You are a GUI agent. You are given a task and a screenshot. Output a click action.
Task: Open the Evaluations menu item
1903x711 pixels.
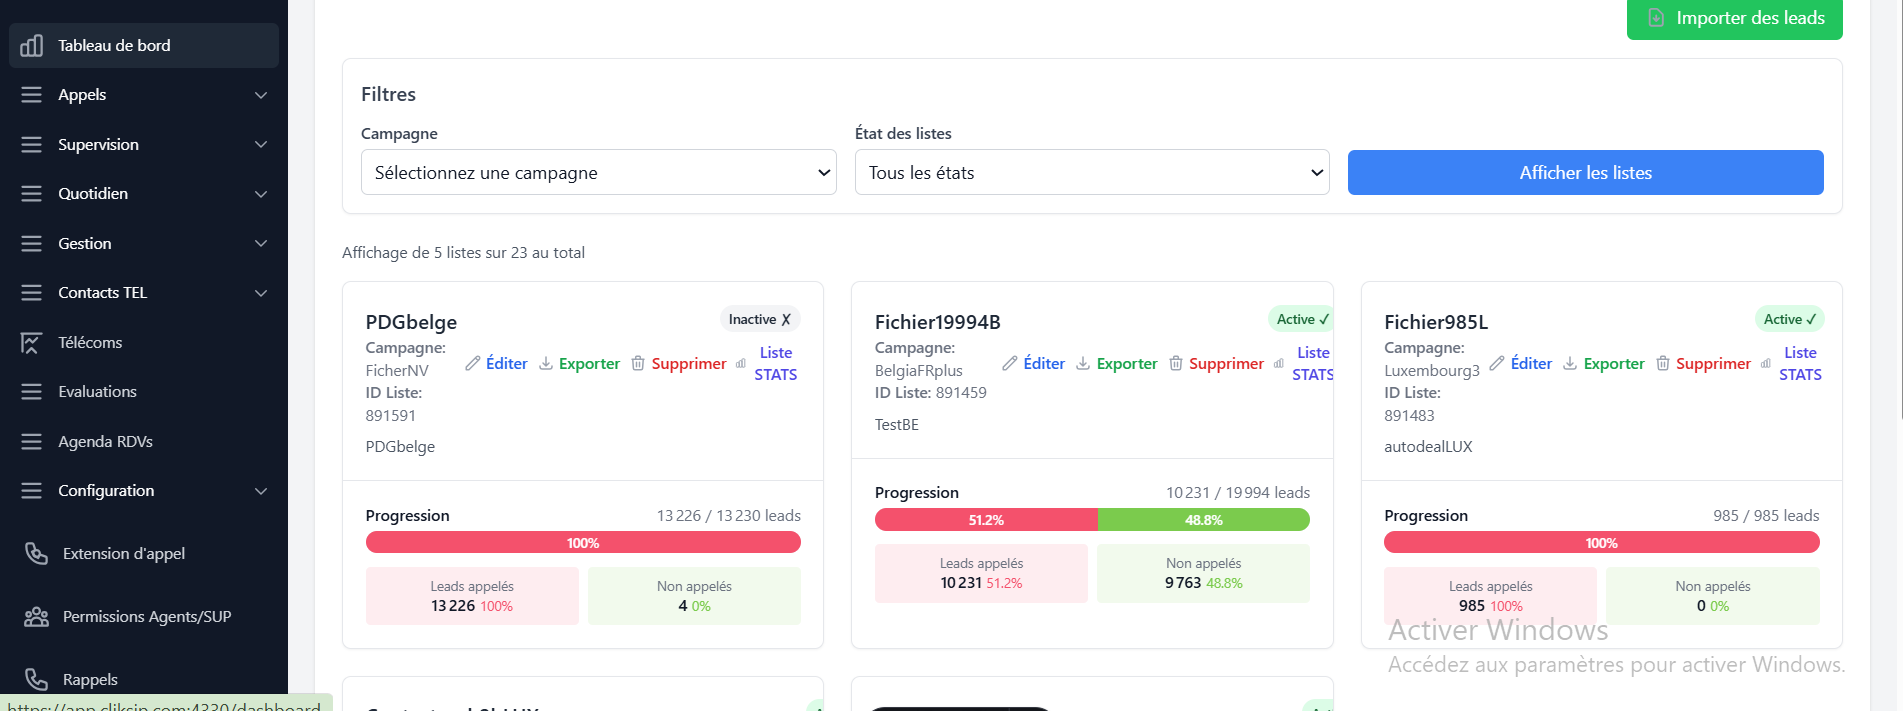97,392
